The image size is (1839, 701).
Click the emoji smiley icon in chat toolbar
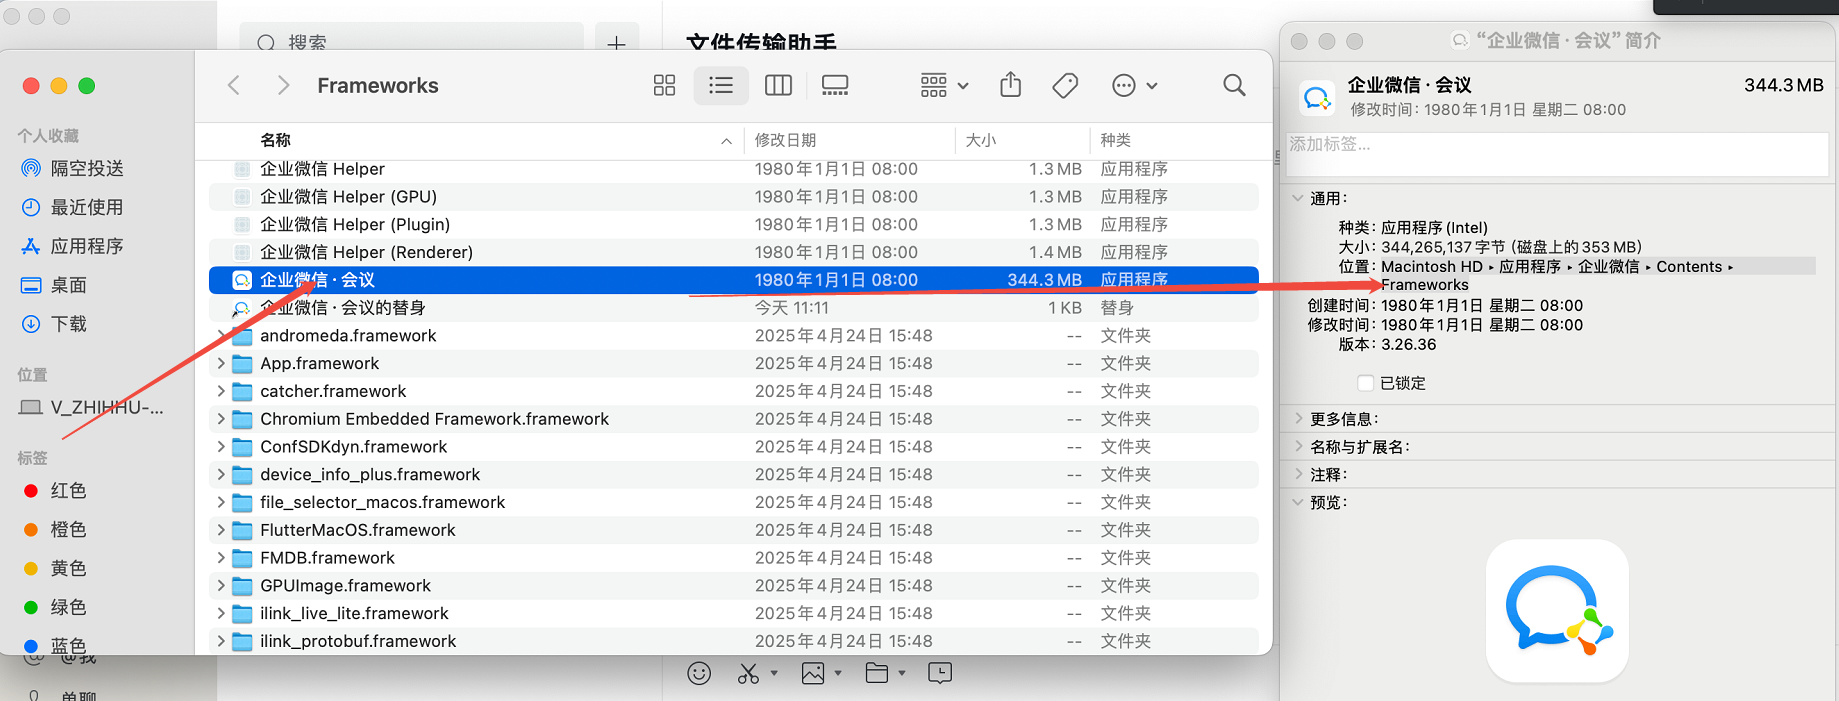(x=699, y=674)
